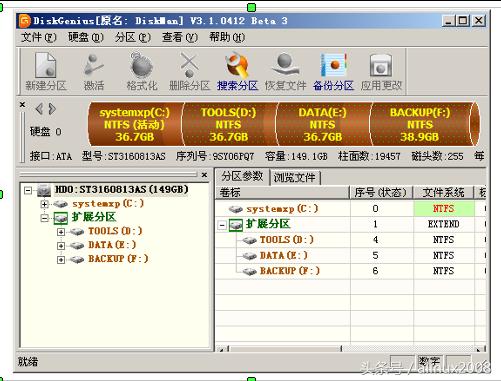Open the 文件(F) menu
The width and height of the screenshot is (501, 381).
(39, 37)
